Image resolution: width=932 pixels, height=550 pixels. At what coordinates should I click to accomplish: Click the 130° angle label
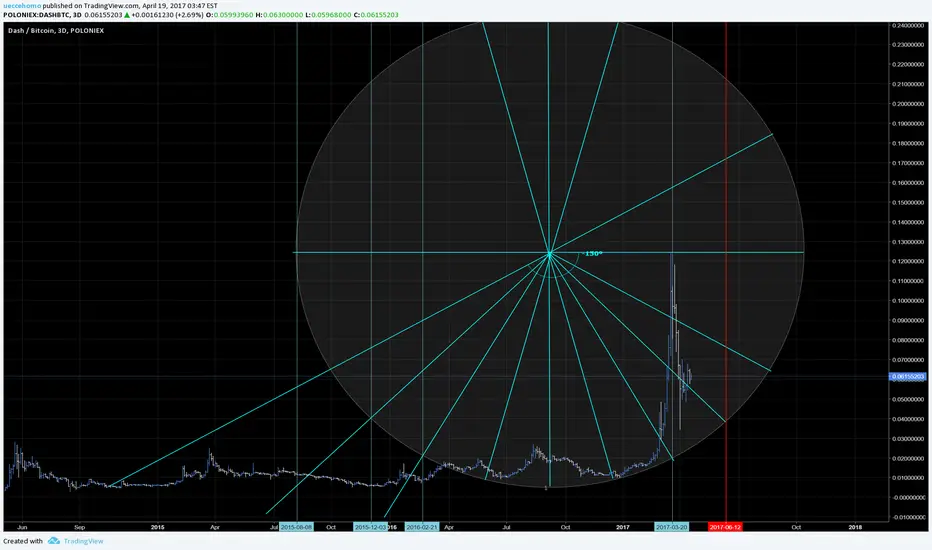click(593, 253)
